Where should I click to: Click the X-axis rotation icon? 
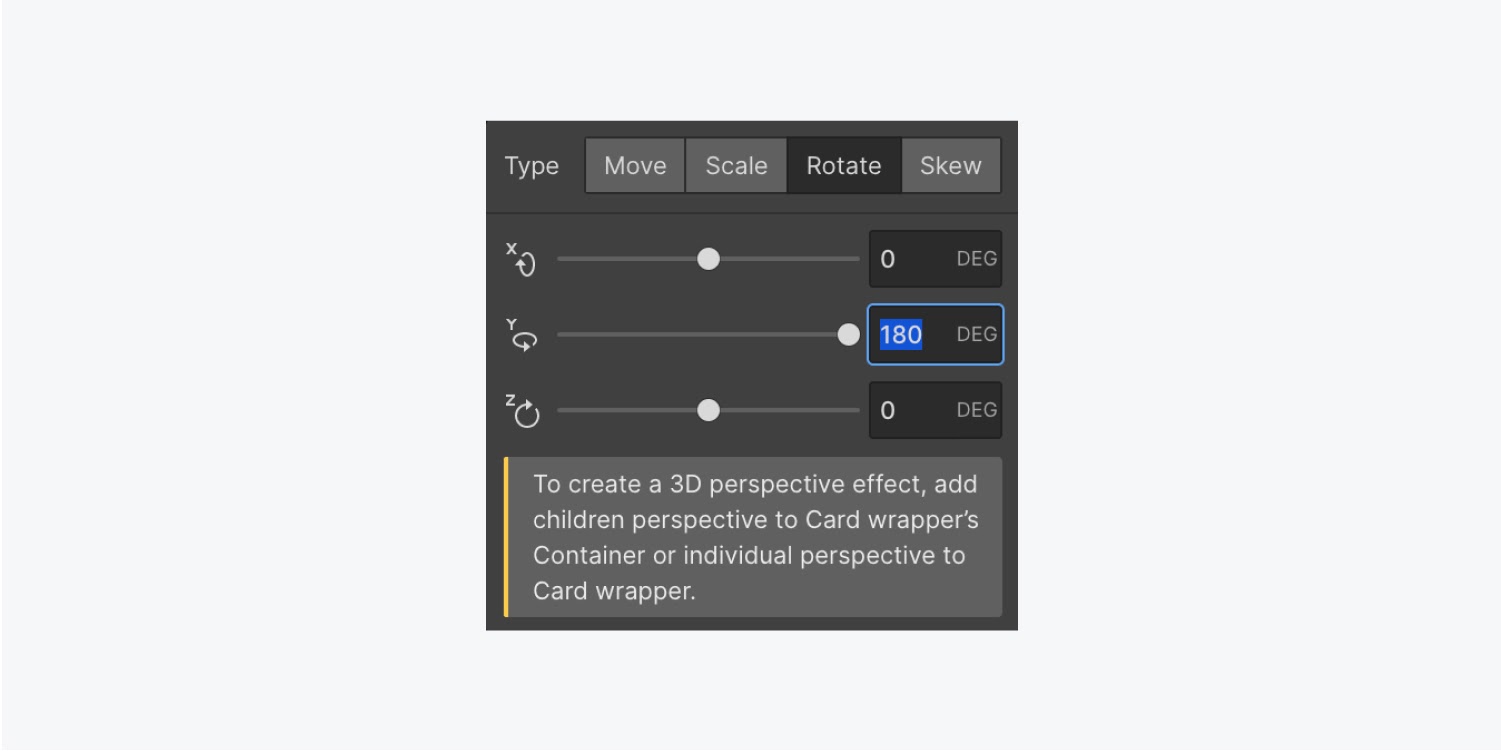tap(521, 259)
